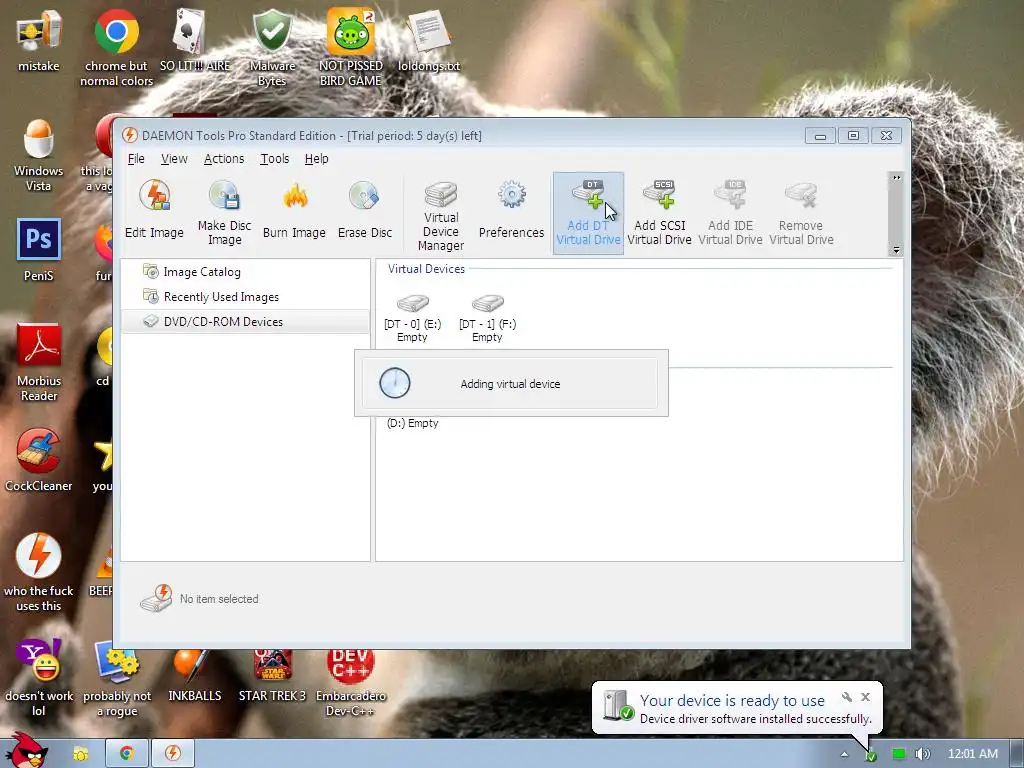Open the Help menu

click(316, 159)
